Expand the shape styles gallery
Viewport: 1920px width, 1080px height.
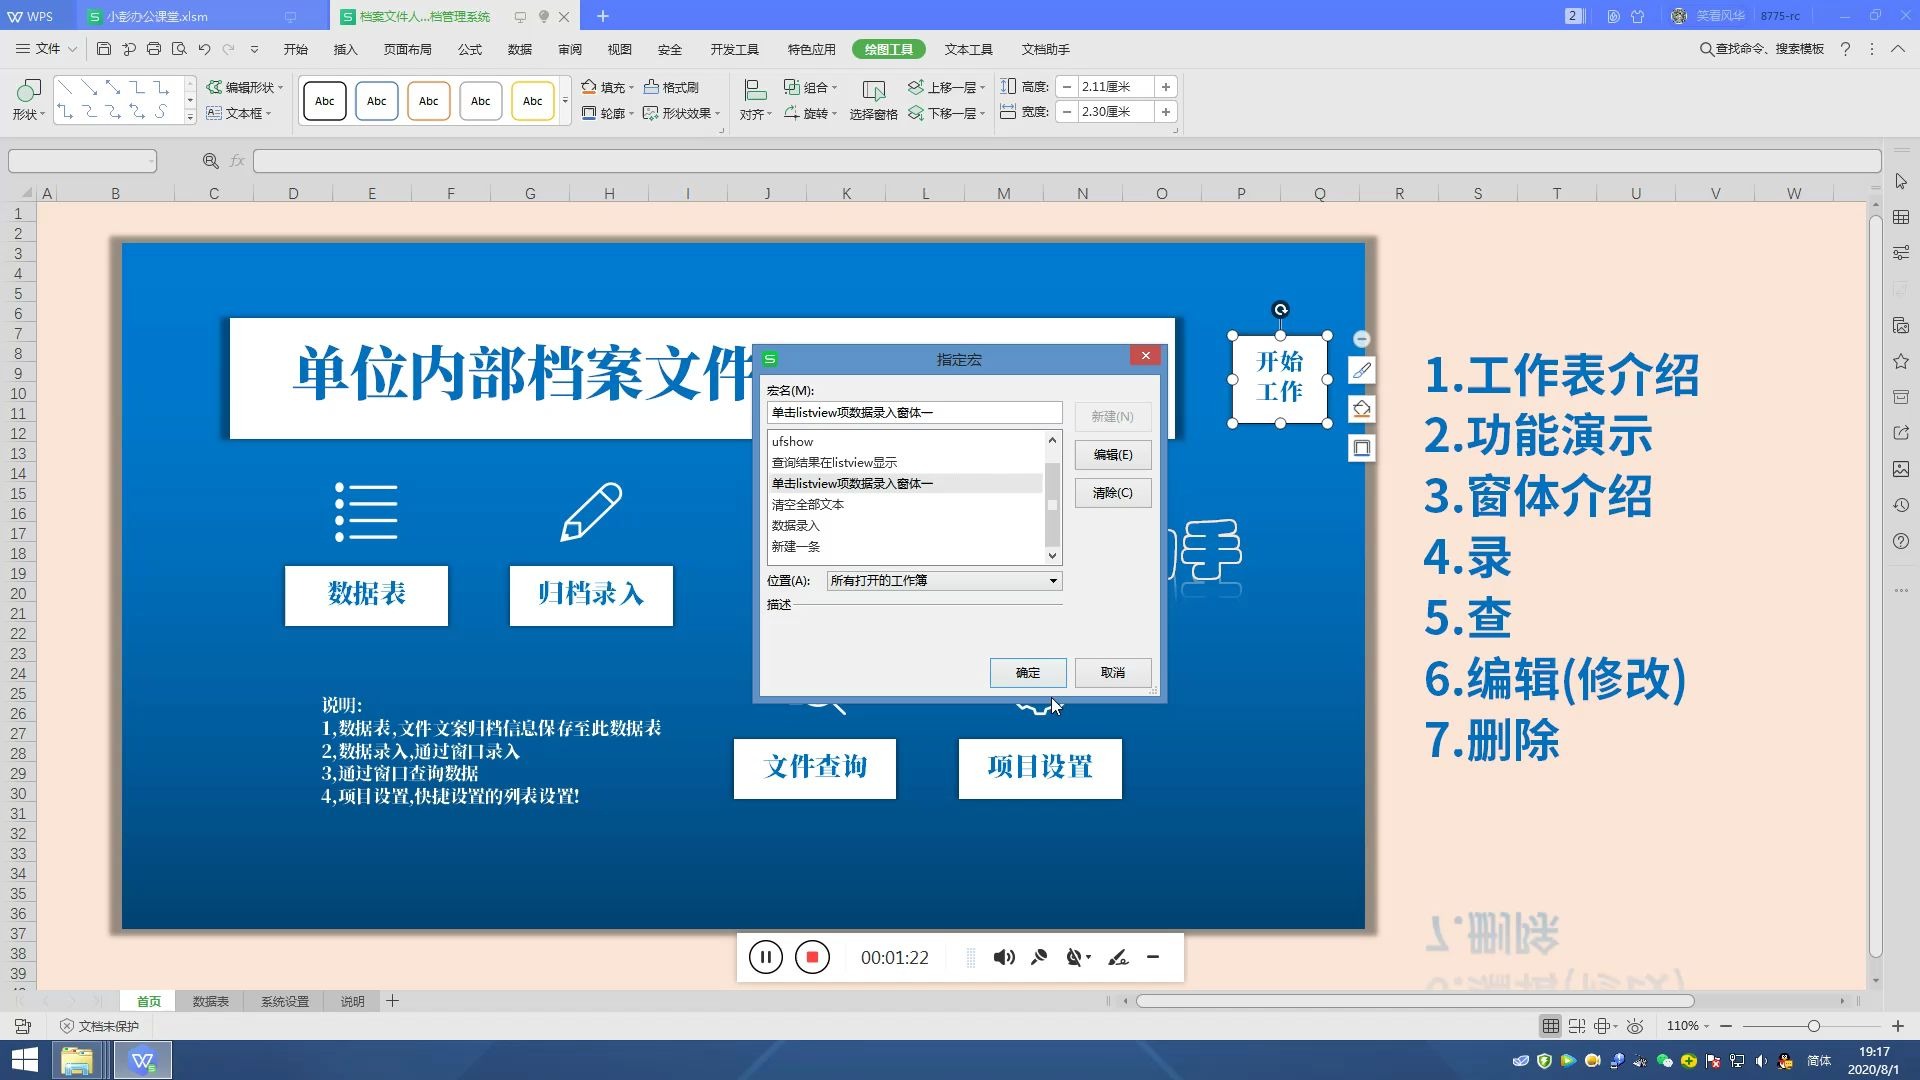coord(565,101)
